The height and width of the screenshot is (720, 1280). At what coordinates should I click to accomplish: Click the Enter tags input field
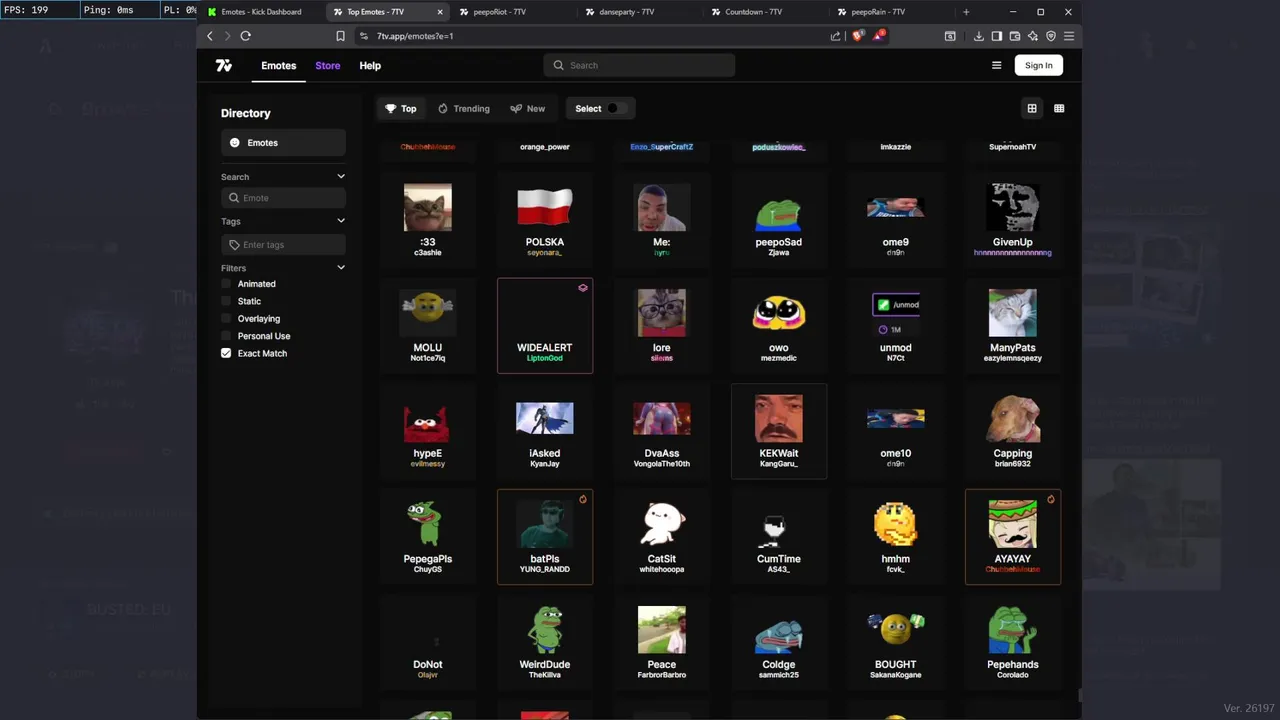point(283,245)
